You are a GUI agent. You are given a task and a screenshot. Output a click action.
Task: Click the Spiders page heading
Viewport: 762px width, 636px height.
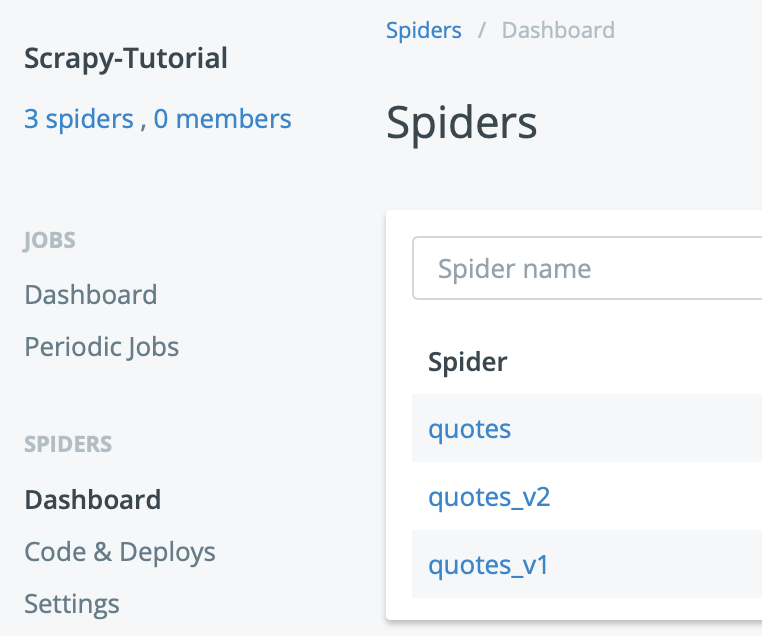pyautogui.click(x=462, y=123)
